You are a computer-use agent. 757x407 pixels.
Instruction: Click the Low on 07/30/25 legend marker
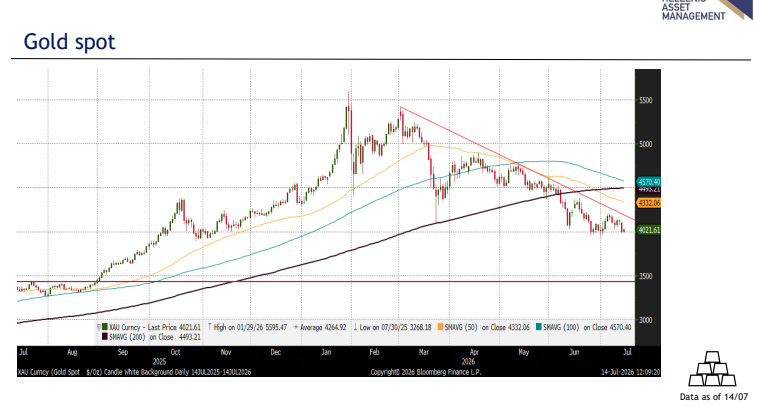[x=355, y=327]
